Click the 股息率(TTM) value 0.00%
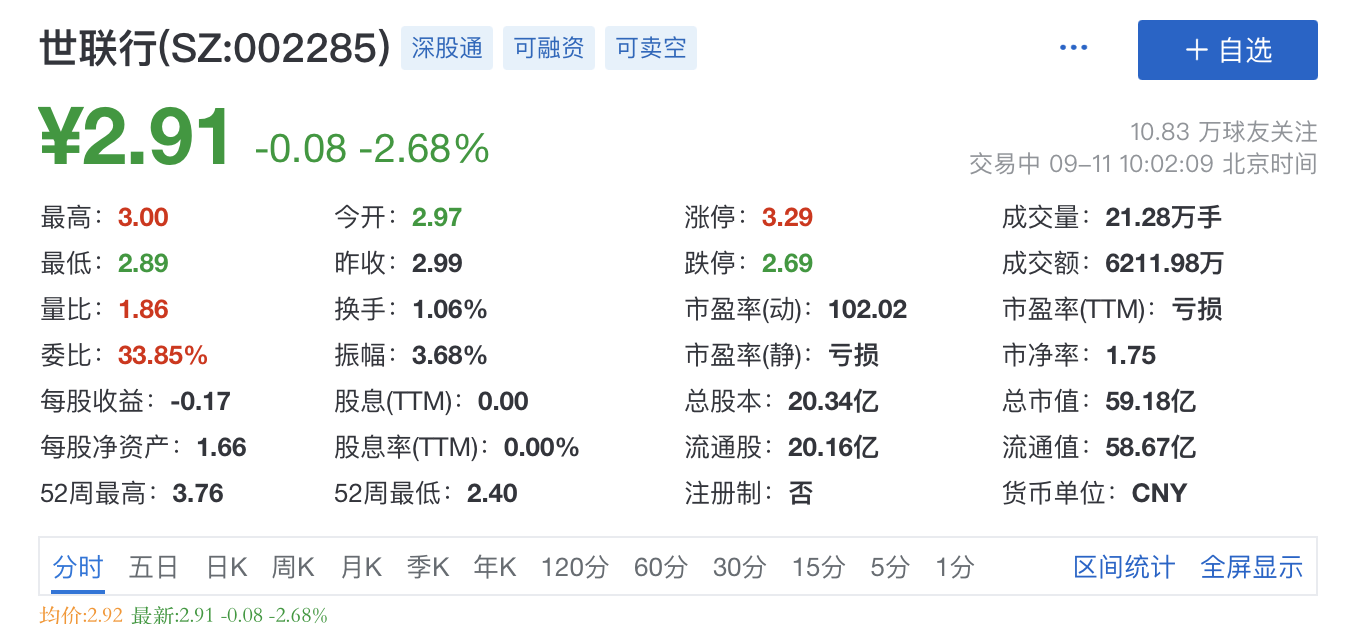This screenshot has width=1354, height=624. tap(542, 447)
